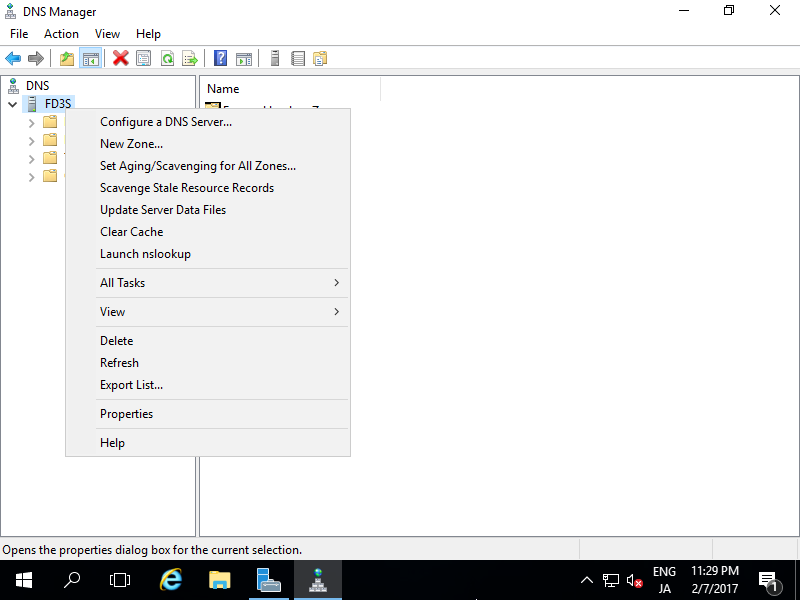Delete the selection with the red X toolbar icon
This screenshot has height=600, width=800.
coord(122,57)
